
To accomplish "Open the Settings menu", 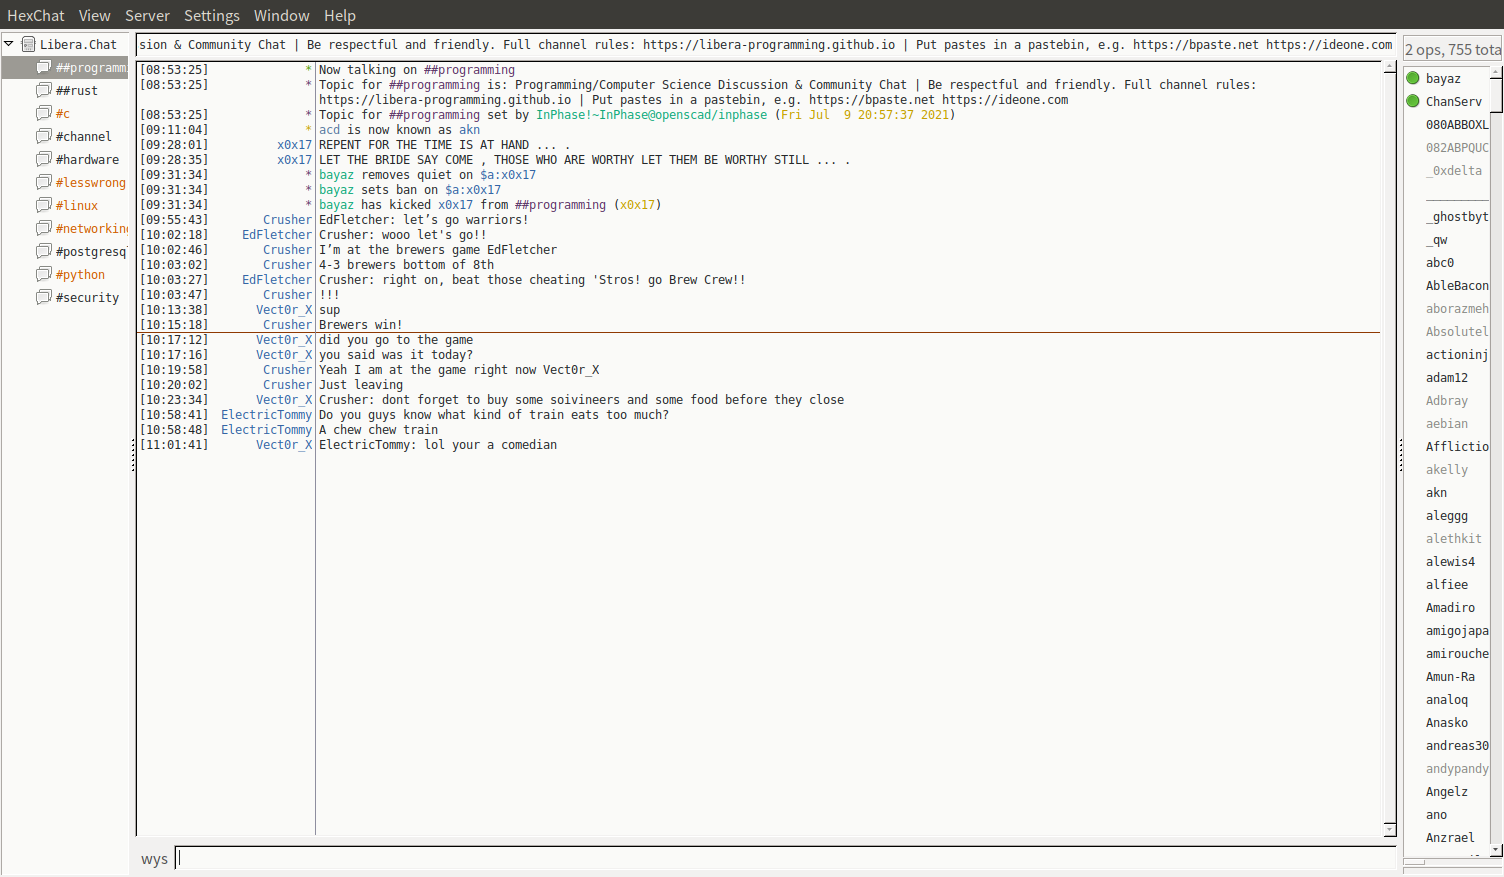I will (211, 15).
